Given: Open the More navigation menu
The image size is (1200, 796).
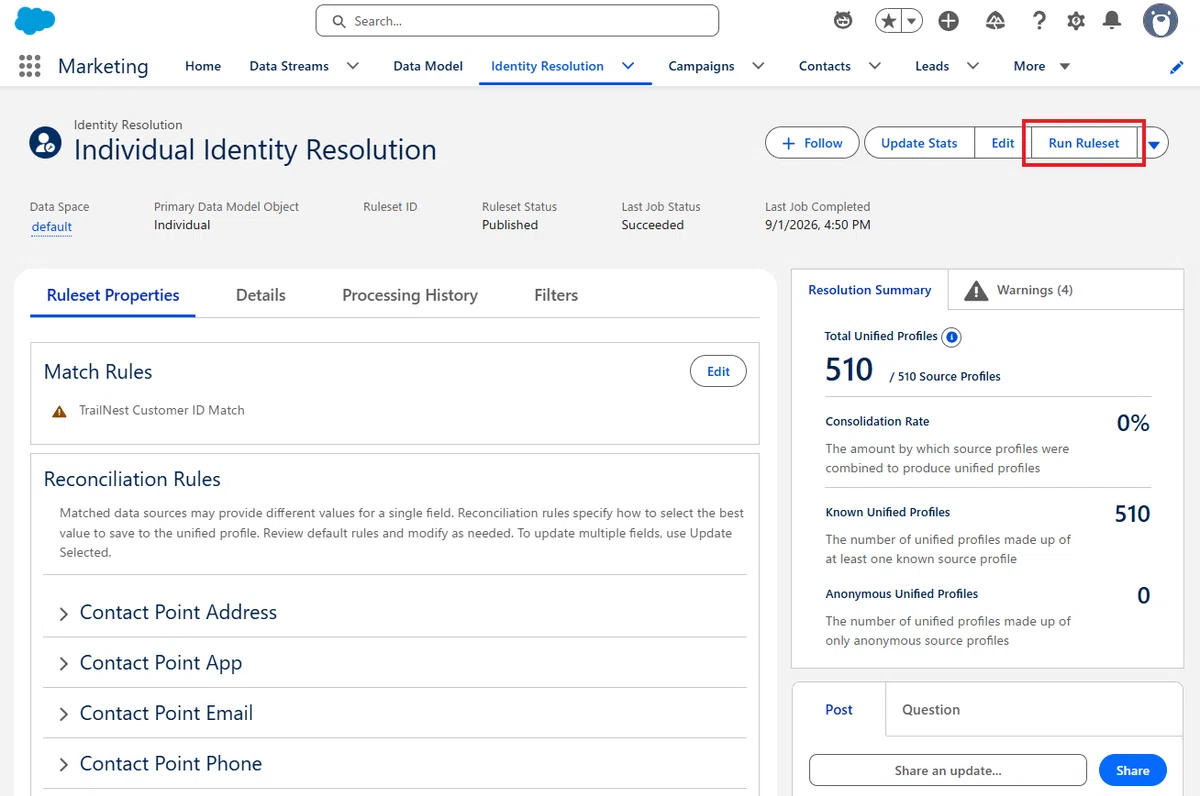Looking at the screenshot, I should tap(1042, 66).
